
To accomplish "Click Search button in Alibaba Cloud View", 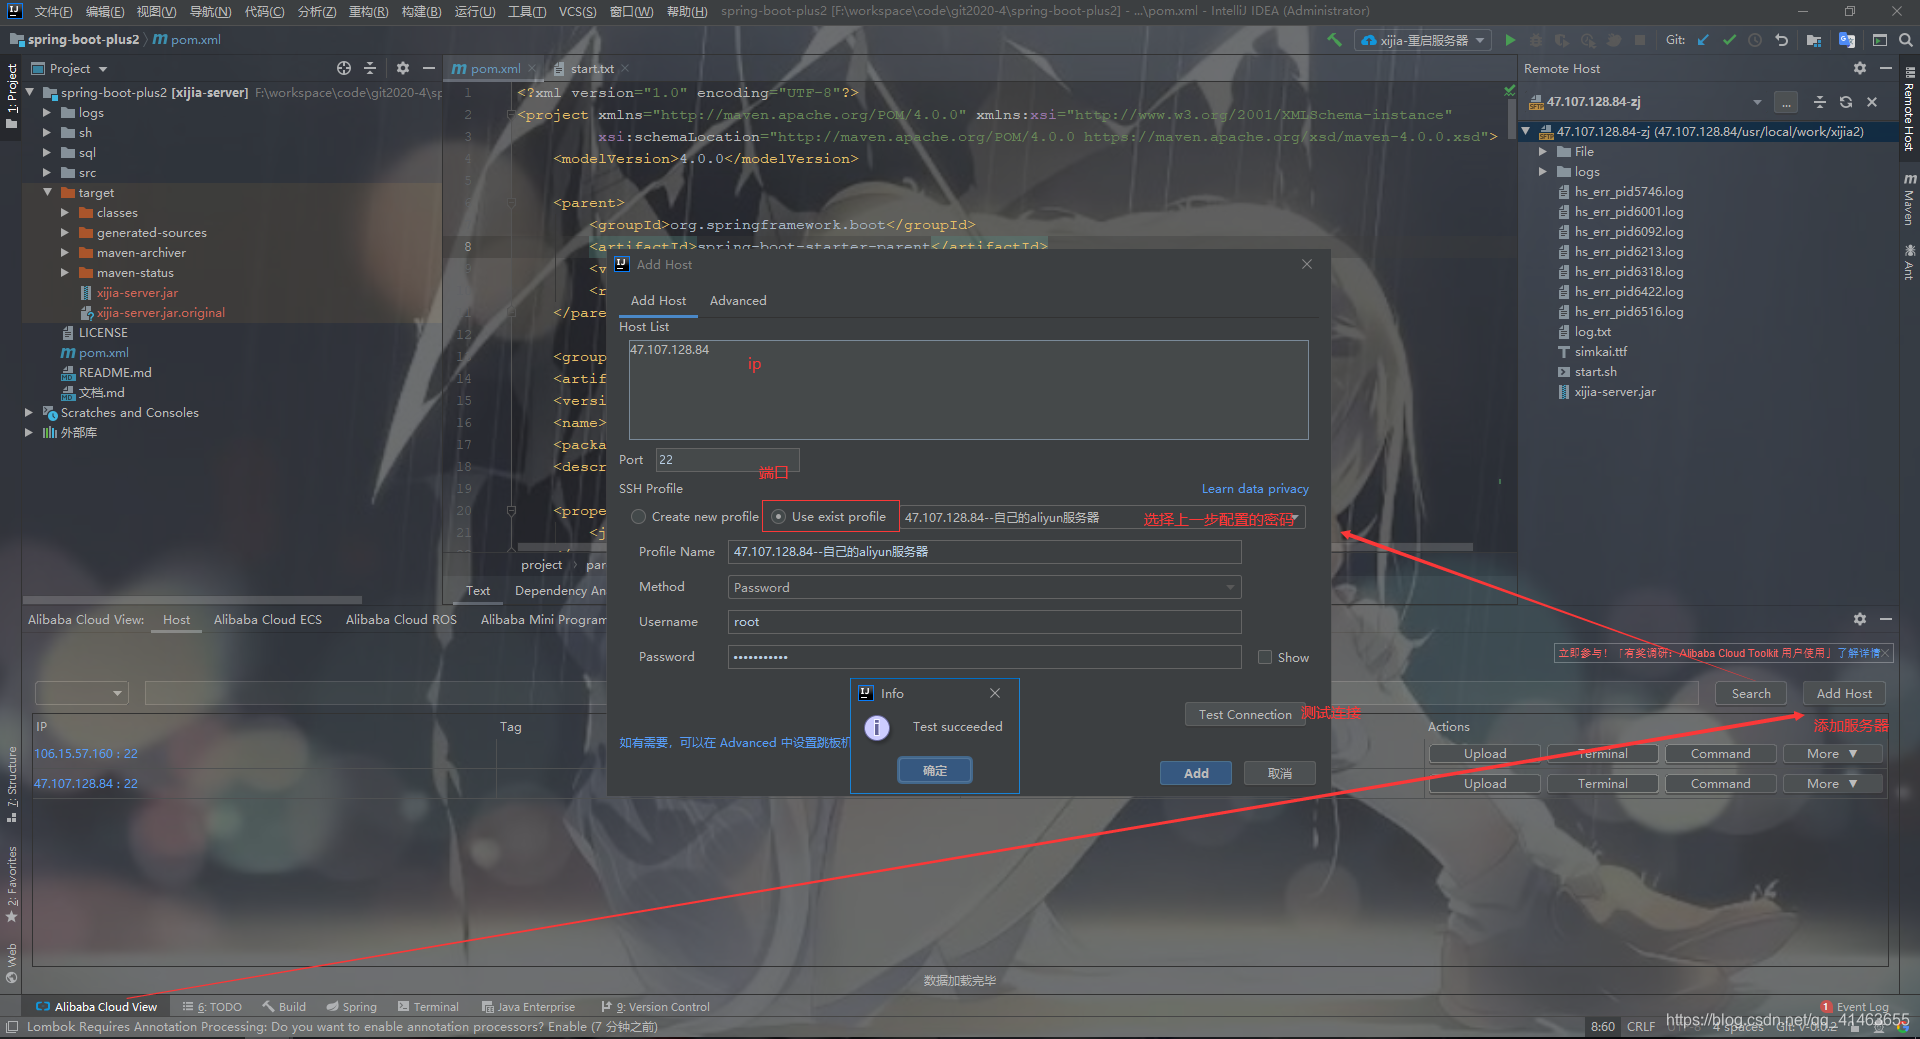I will coord(1751,693).
